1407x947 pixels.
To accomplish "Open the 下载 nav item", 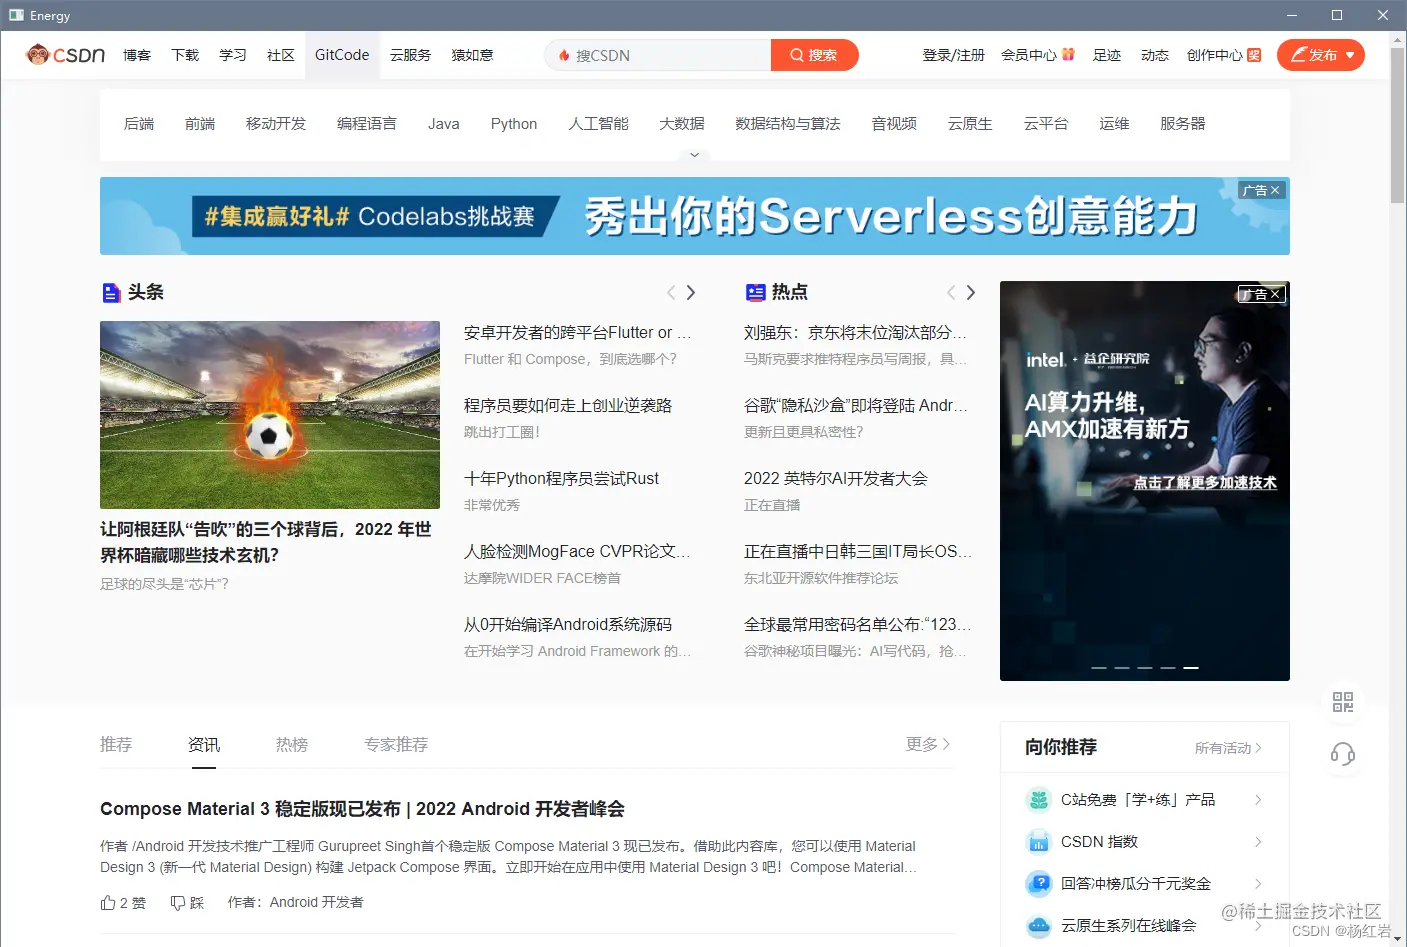I will [x=185, y=55].
